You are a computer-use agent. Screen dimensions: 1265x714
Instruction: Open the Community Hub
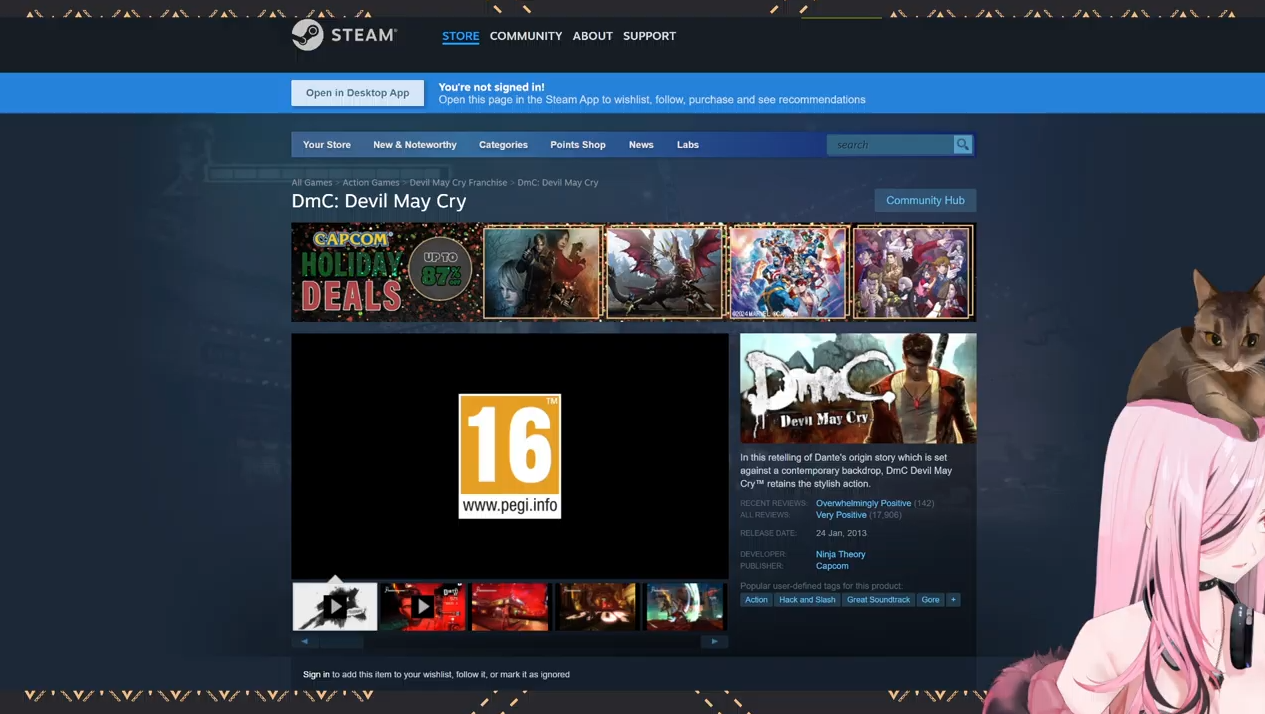click(x=925, y=200)
